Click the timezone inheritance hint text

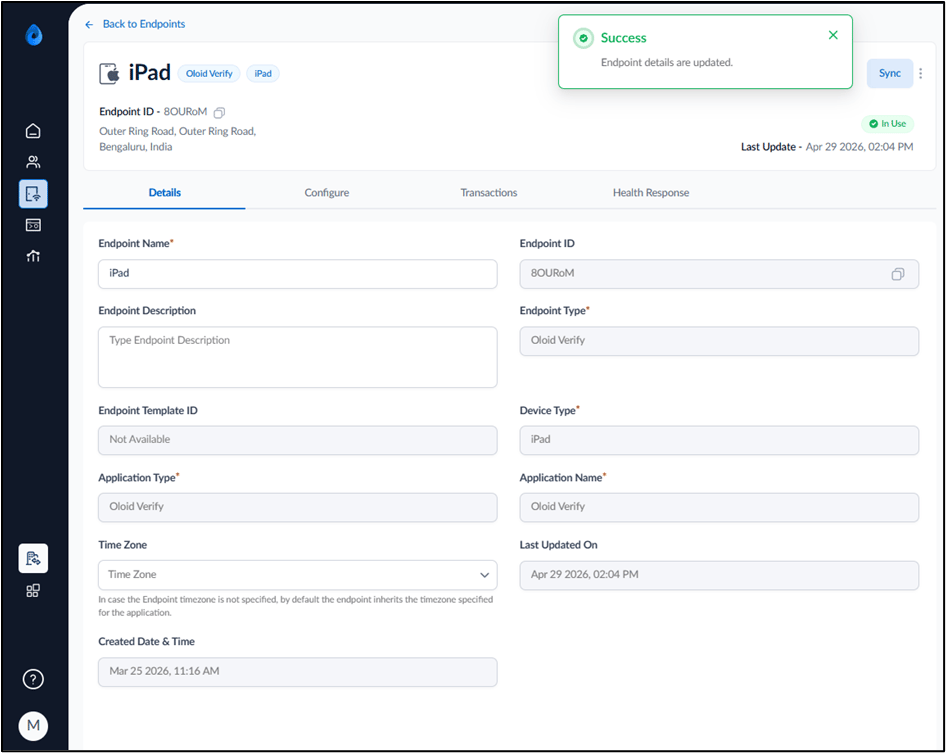point(296,606)
